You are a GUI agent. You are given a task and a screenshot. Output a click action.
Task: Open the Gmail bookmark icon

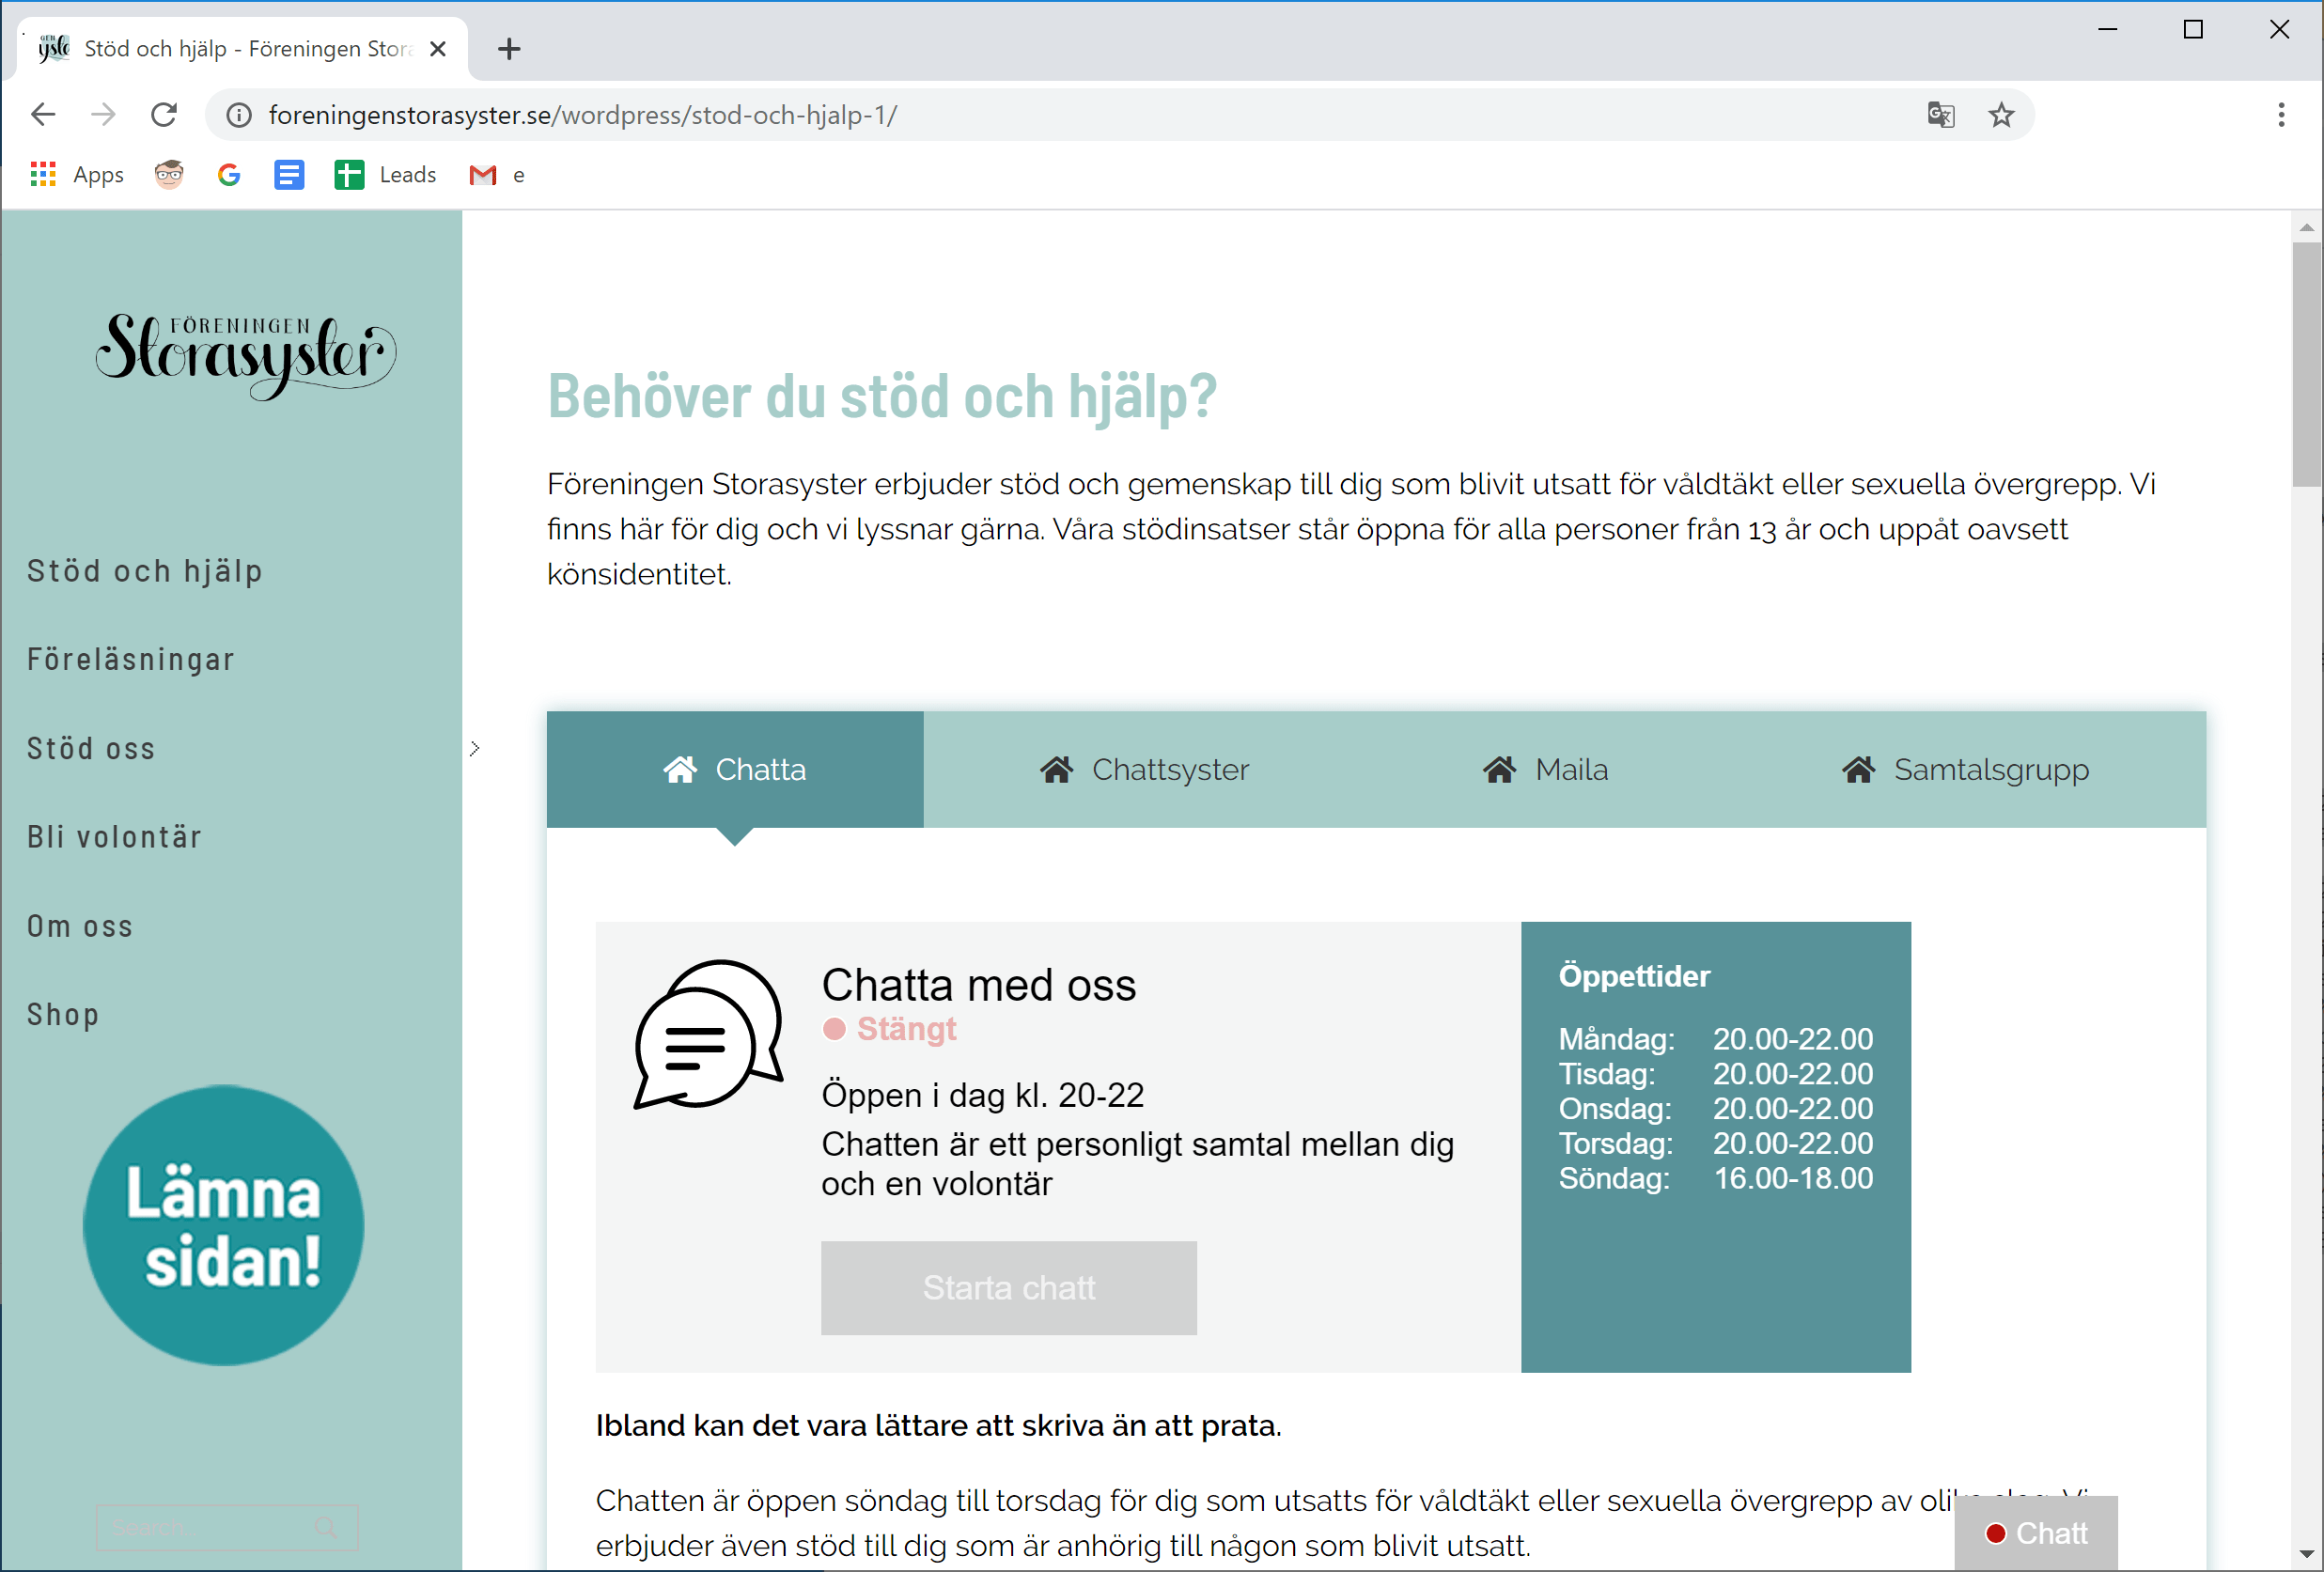tap(483, 175)
